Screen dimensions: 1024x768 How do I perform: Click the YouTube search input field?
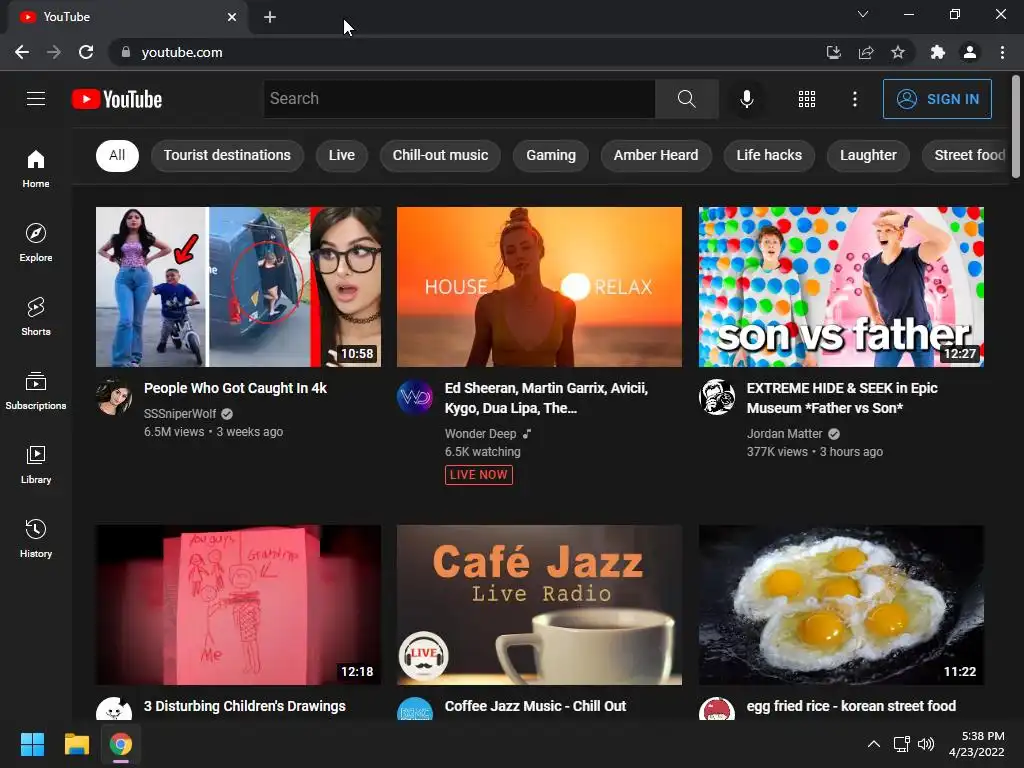click(x=459, y=99)
